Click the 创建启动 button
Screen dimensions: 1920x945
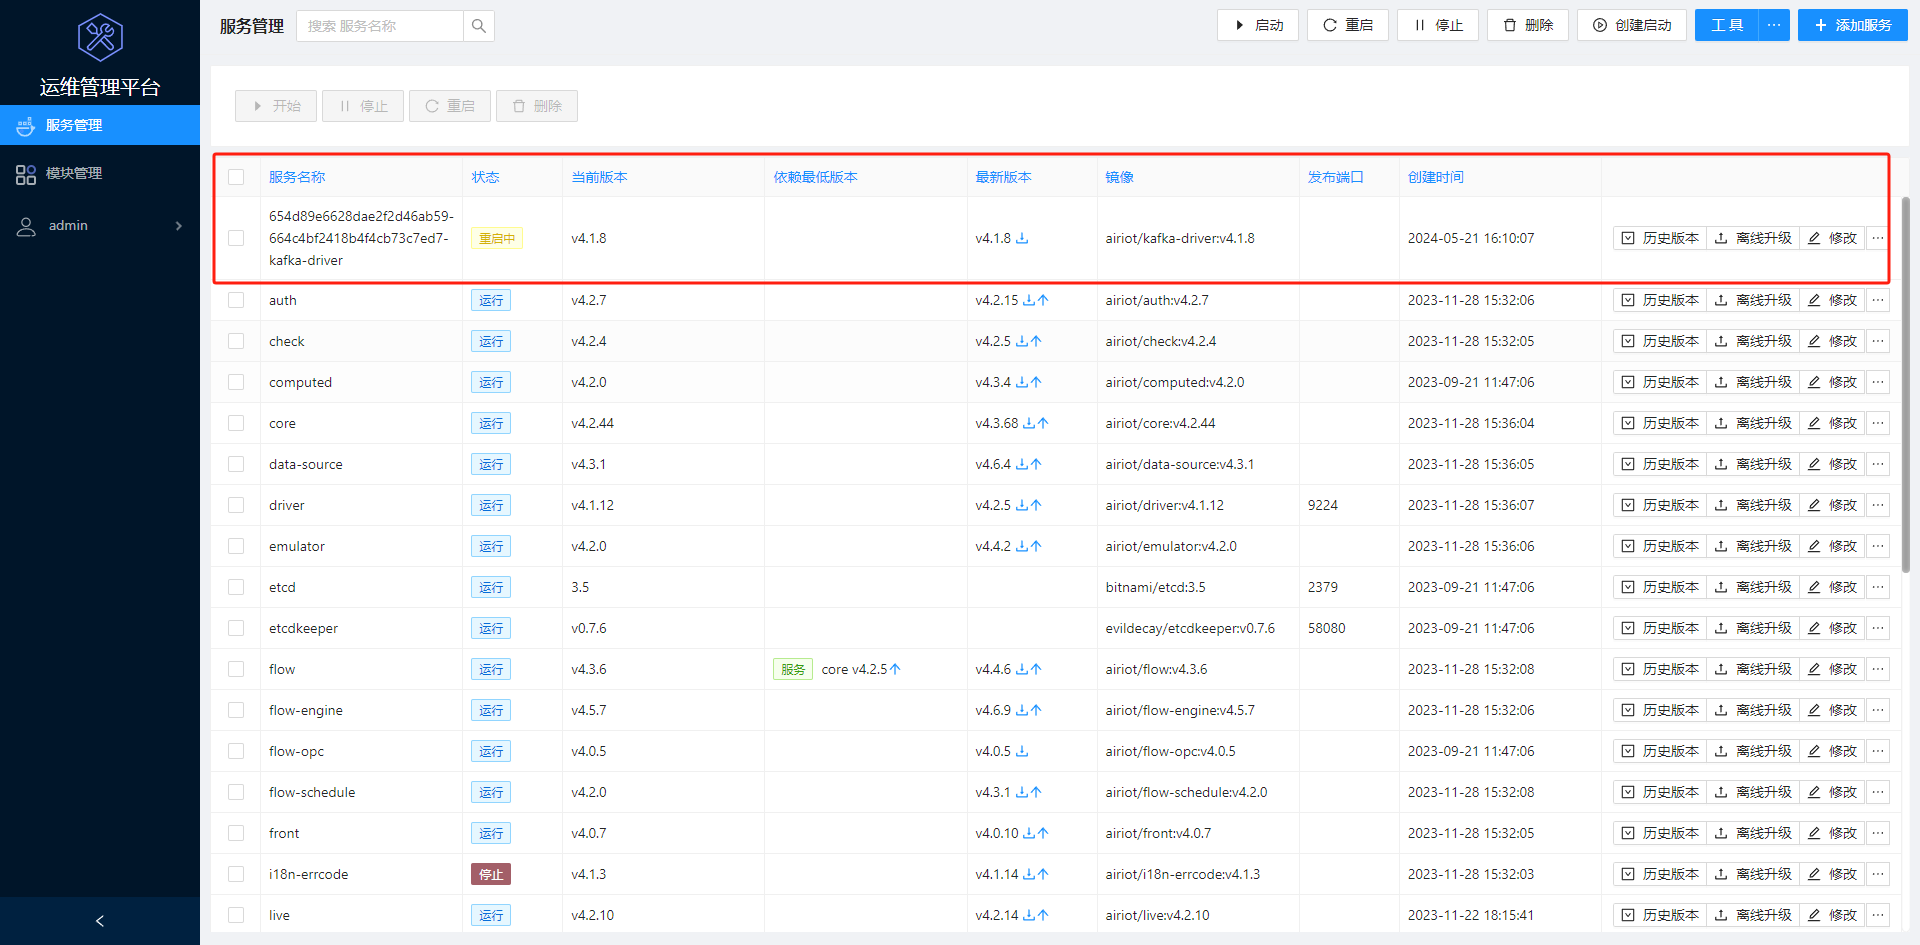click(x=1632, y=25)
